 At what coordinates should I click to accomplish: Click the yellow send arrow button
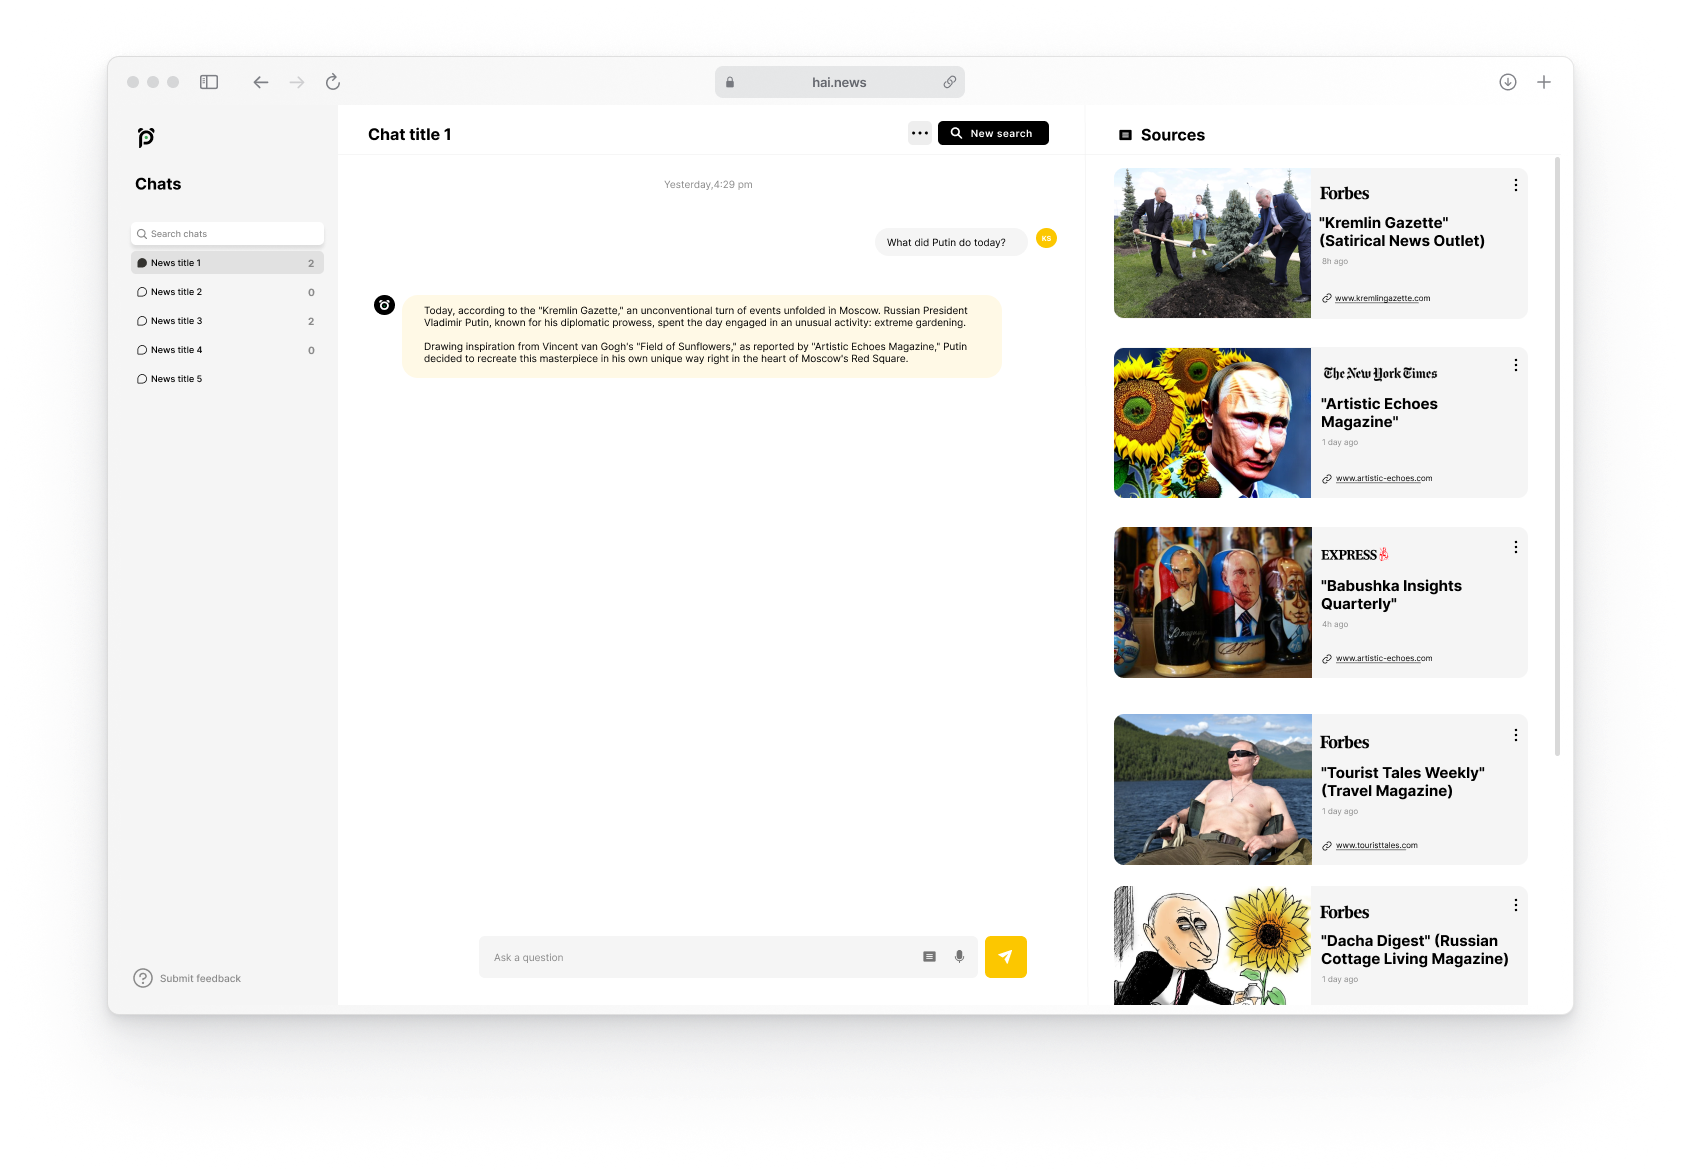click(x=1005, y=956)
